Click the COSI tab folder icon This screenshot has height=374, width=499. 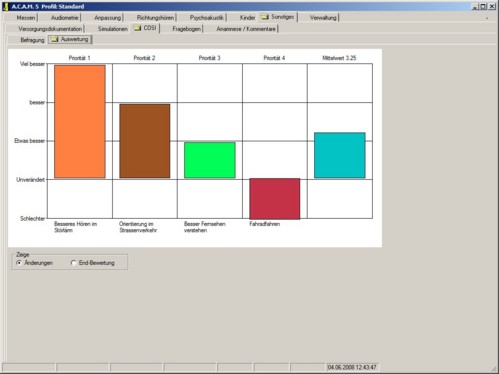137,28
